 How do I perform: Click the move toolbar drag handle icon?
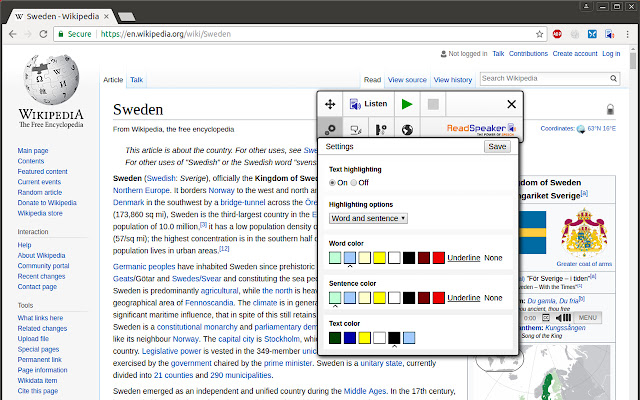pyautogui.click(x=331, y=104)
